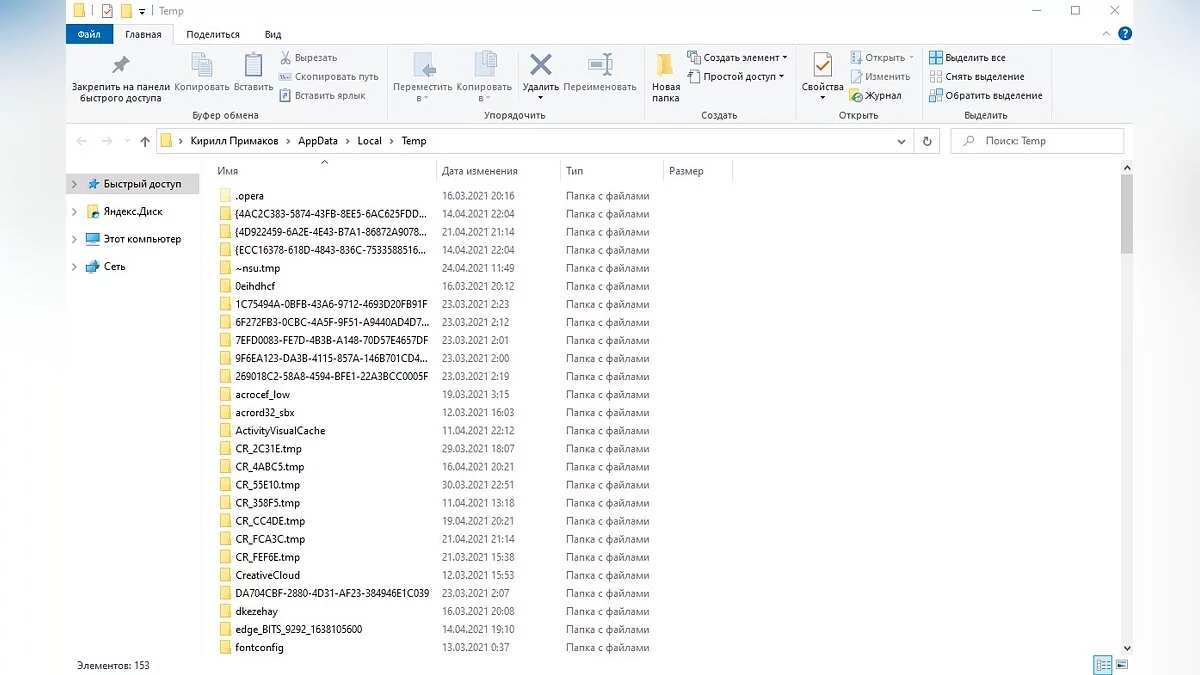
Task: Expand Быстрый доступ tree node
Action: pyautogui.click(x=75, y=184)
